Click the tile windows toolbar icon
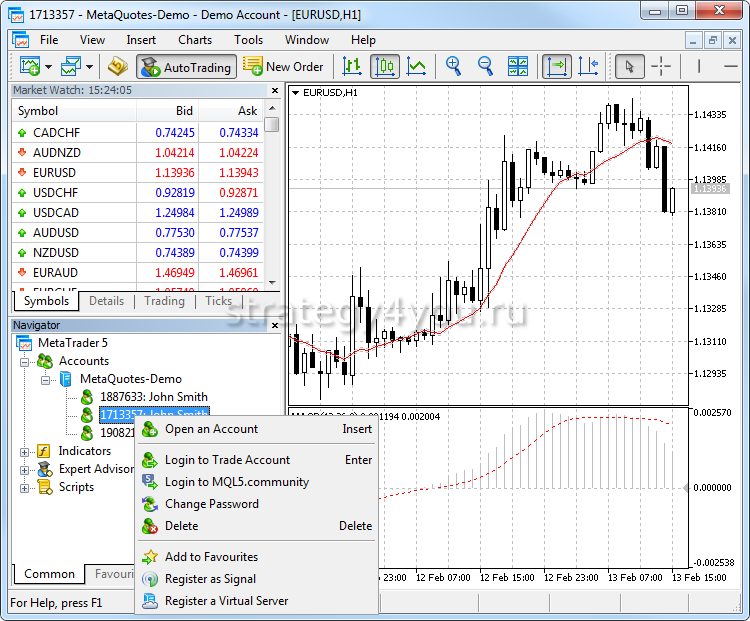Viewport: 750px width, 621px height. click(517, 66)
